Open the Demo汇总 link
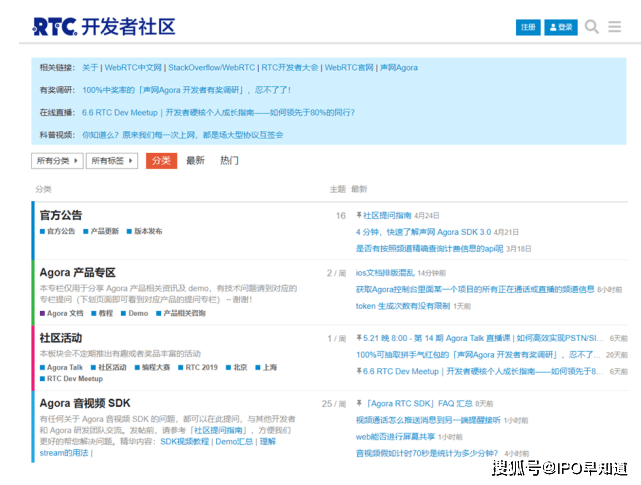This screenshot has height=485, width=641. pos(234,442)
